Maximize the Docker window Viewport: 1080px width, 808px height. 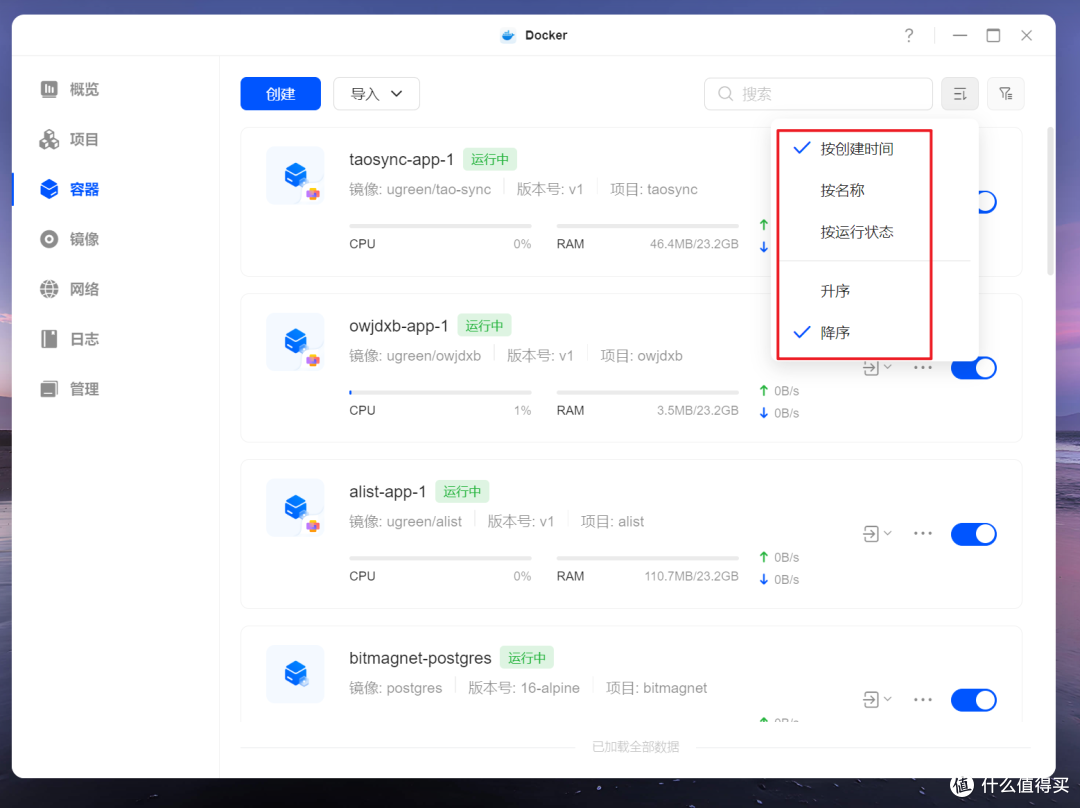click(x=993, y=35)
